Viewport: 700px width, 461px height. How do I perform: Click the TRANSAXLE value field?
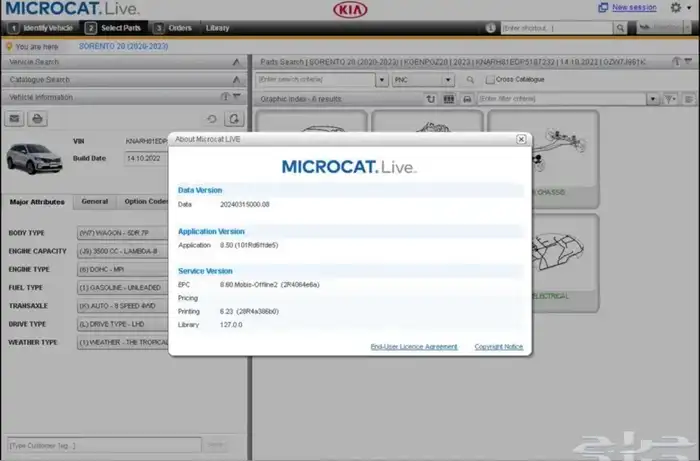122,306
